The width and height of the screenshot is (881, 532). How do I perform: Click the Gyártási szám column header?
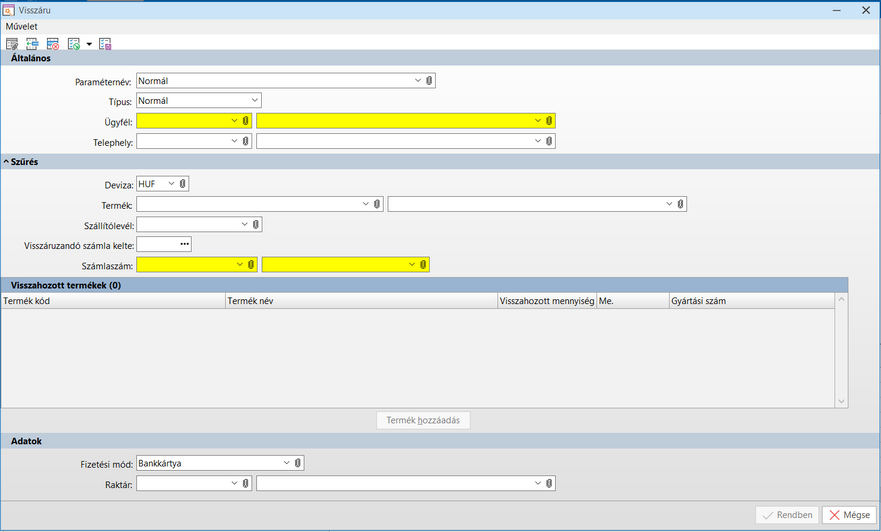coord(752,301)
